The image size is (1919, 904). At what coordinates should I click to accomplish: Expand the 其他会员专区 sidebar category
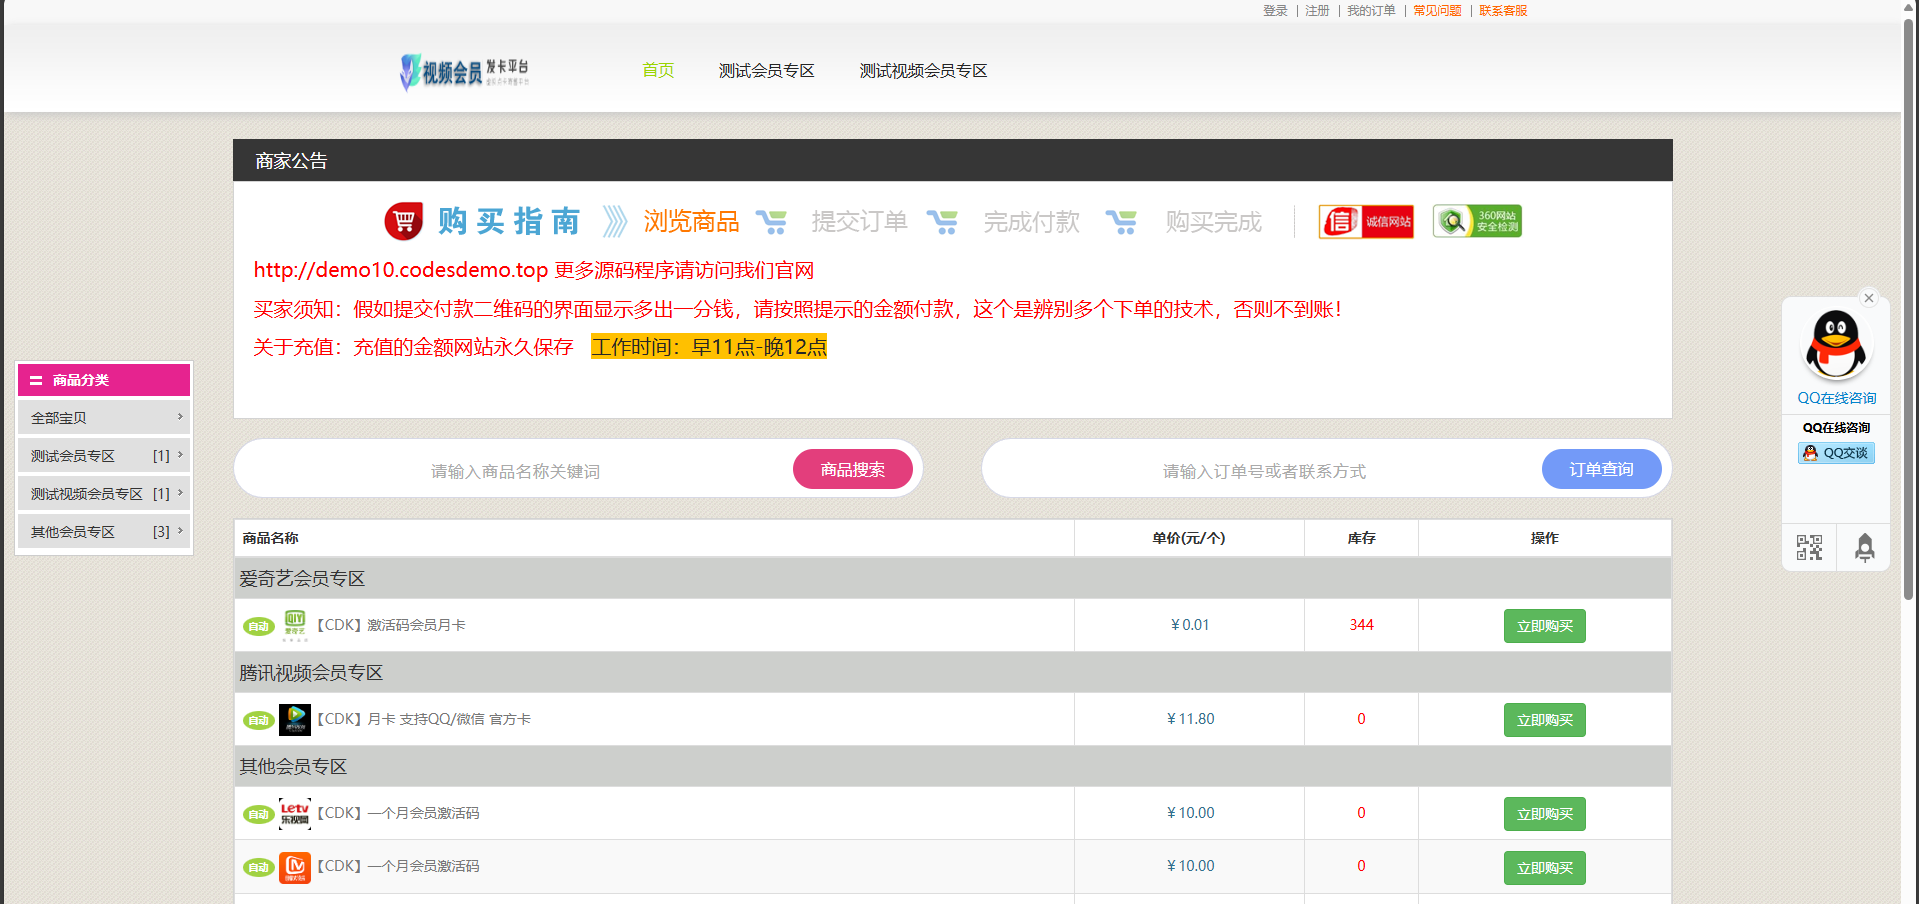coord(104,531)
